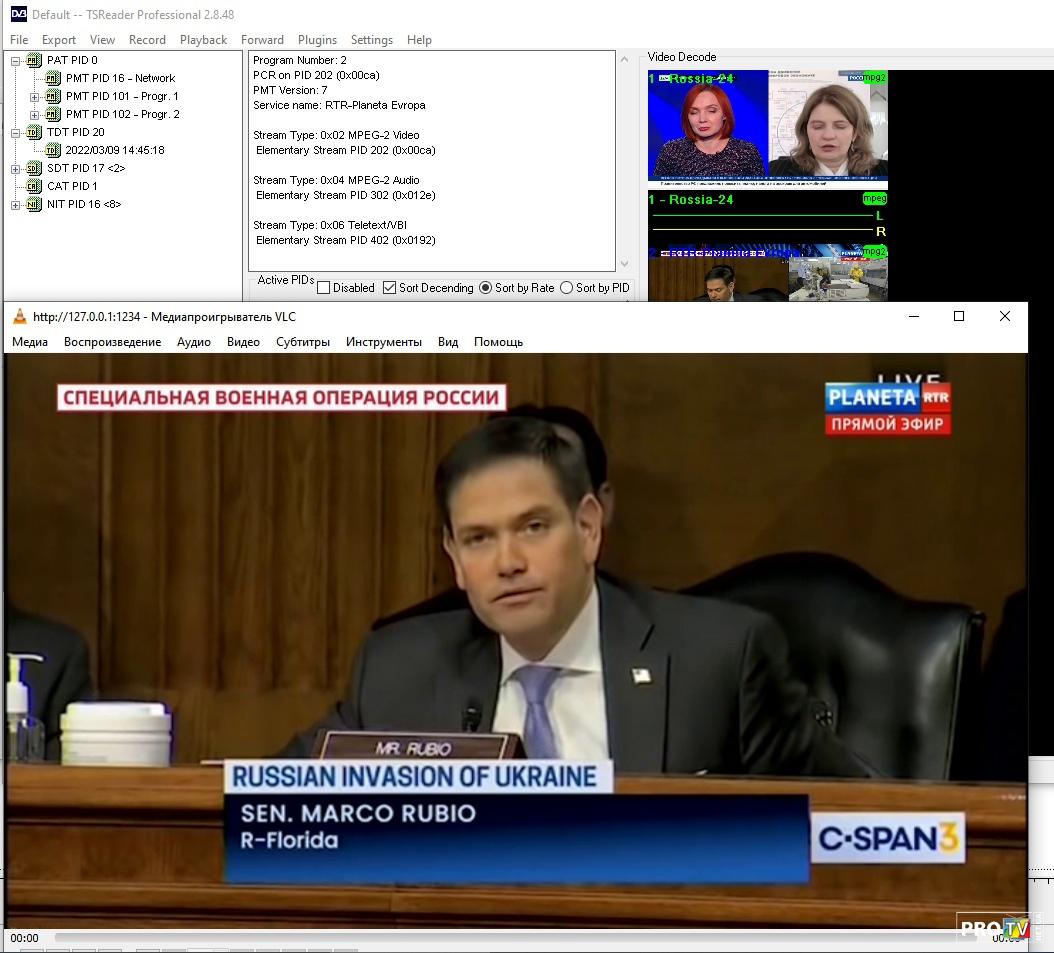The image size is (1054, 953).
Task: Select the CAT PID 1 icon
Action: 34,186
